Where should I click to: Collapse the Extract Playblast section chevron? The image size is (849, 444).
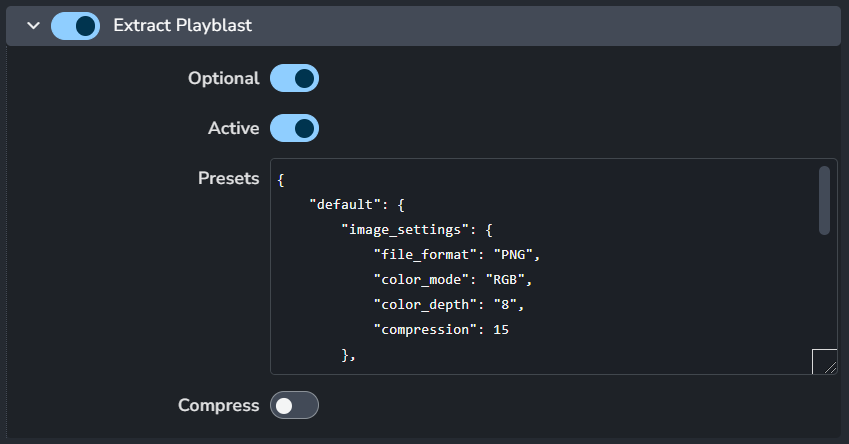coord(33,26)
